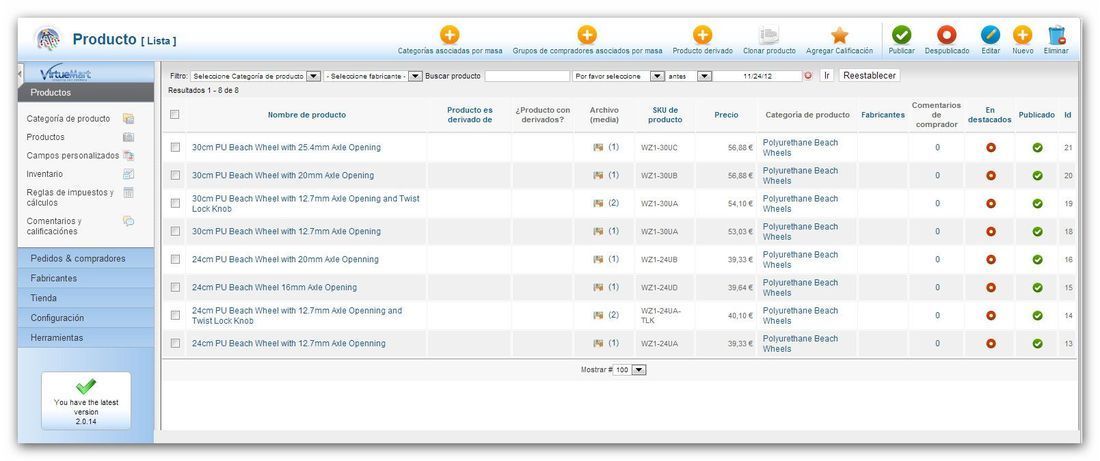Click the VirtueMart logo in sidebar

coord(65,74)
